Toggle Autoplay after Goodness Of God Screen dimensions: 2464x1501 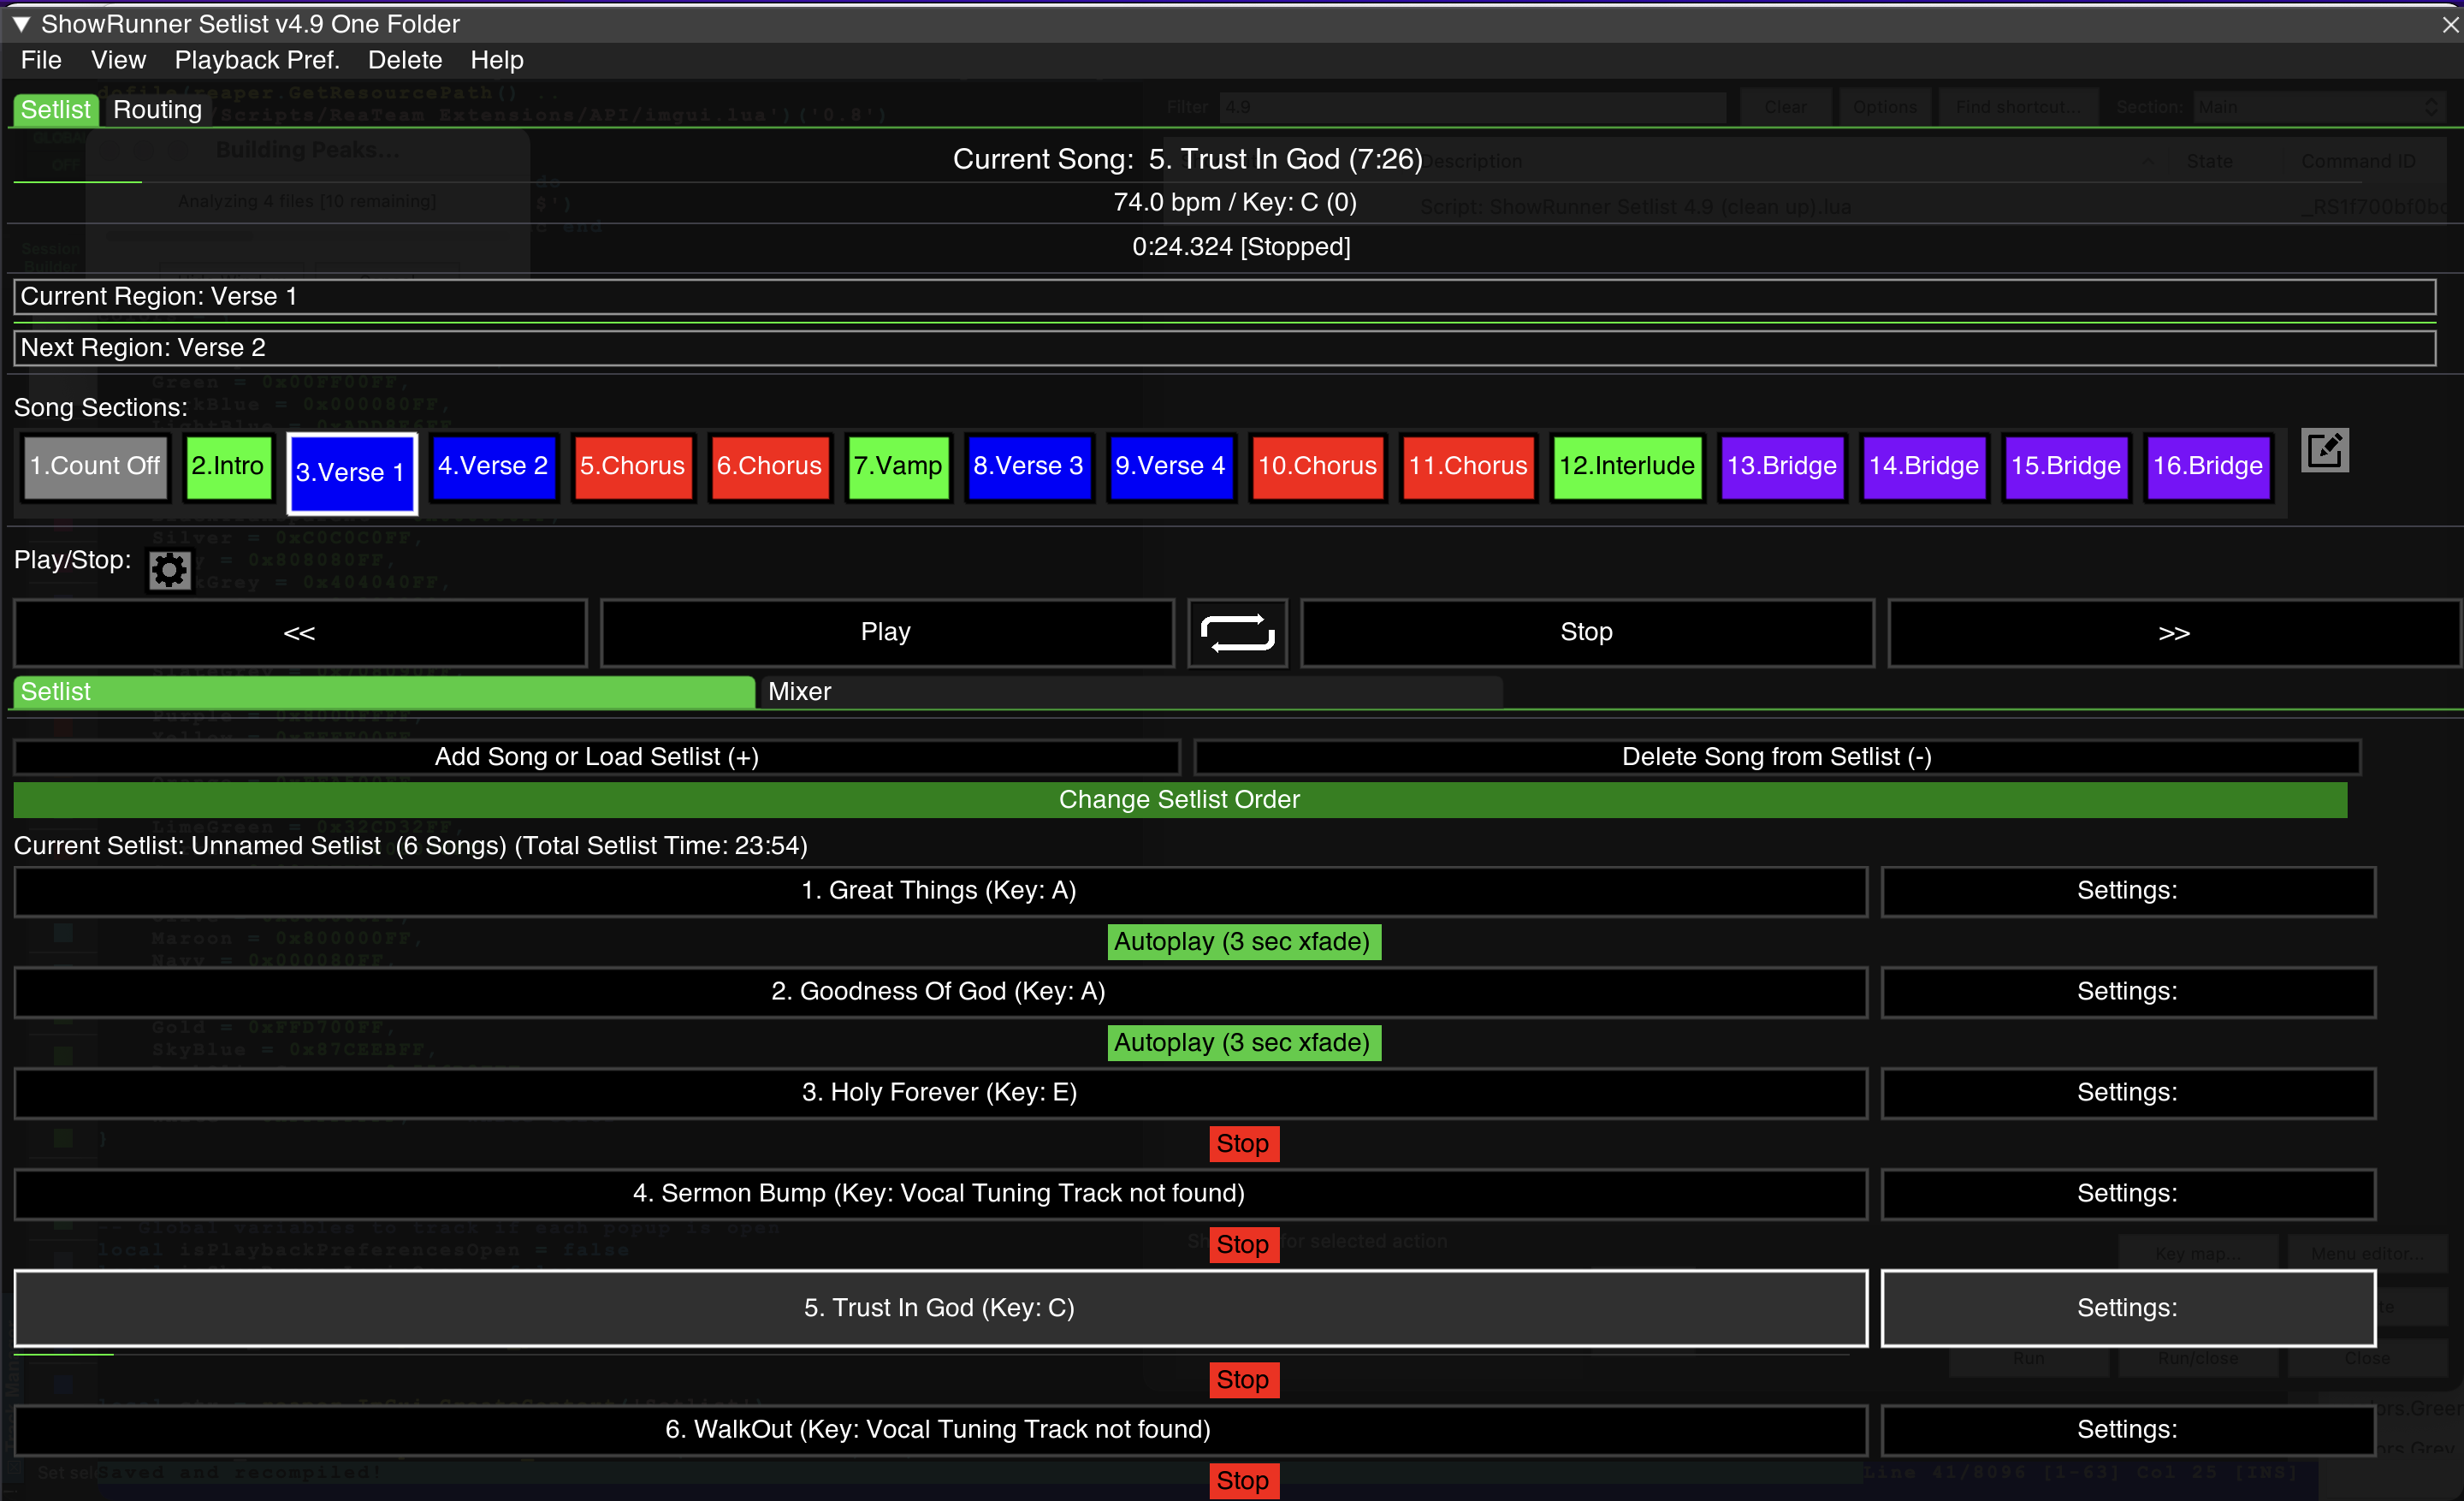(x=1243, y=1042)
